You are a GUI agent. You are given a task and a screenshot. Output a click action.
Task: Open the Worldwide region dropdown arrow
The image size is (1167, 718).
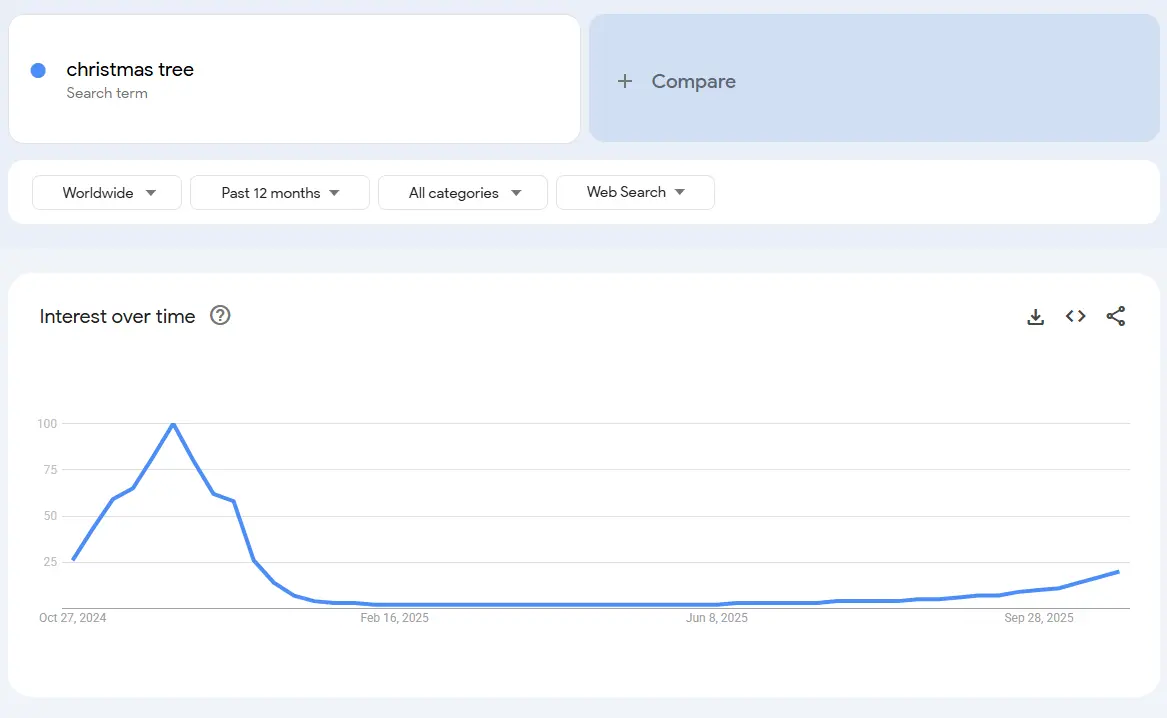[150, 192]
